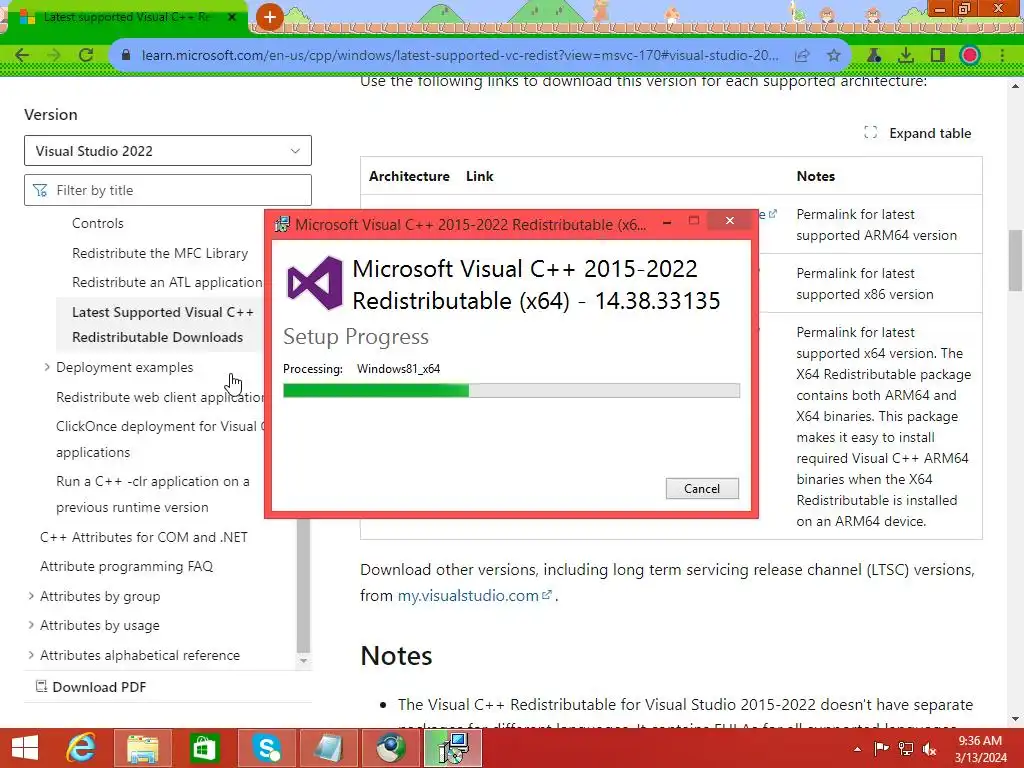Expand Attributes by usage node
1024x768 pixels.
coord(31,625)
